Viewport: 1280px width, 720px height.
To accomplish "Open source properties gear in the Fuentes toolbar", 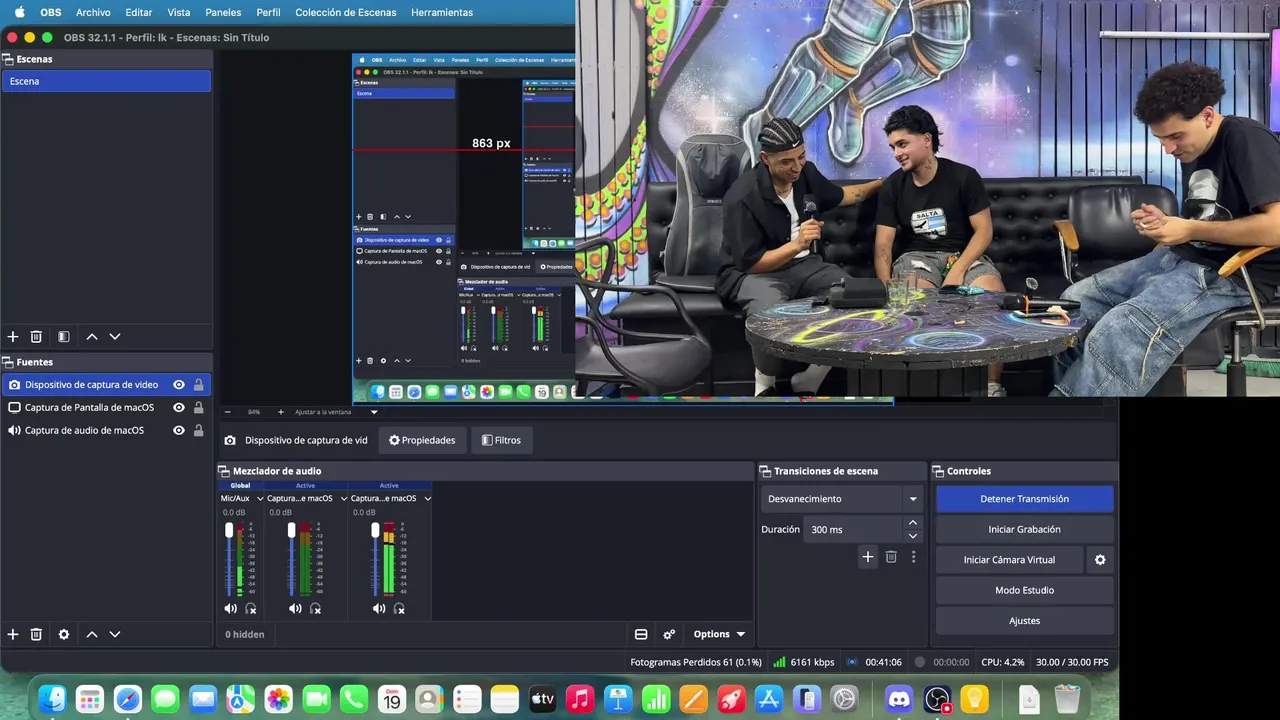I will [64, 634].
